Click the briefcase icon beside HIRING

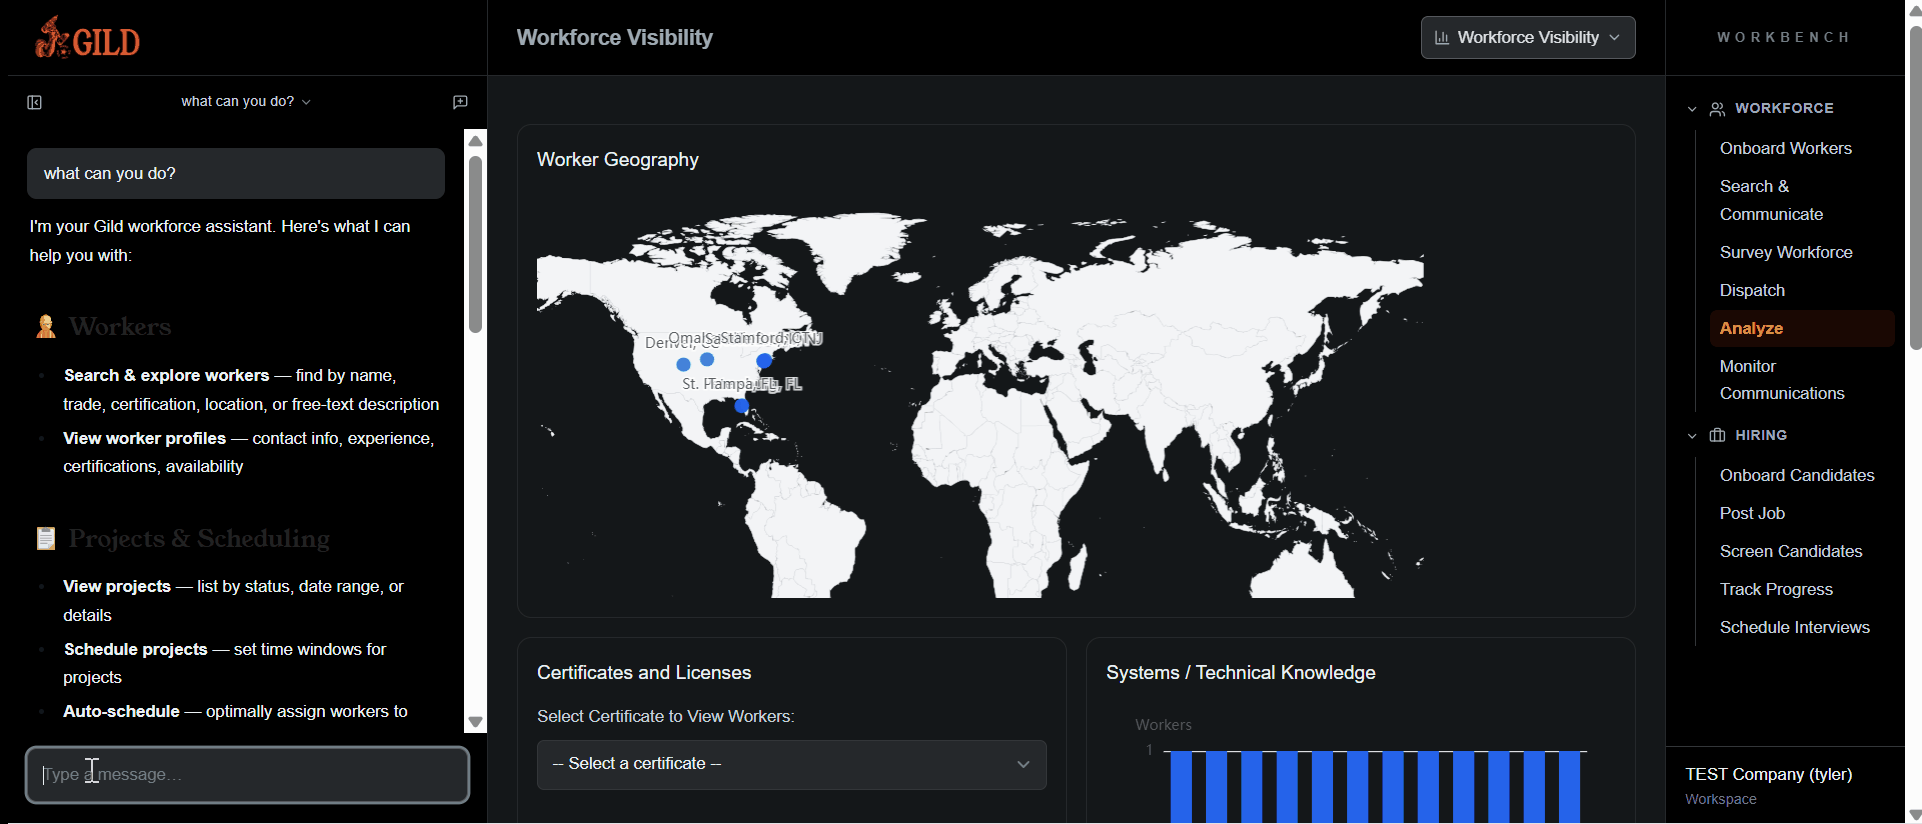1717,436
